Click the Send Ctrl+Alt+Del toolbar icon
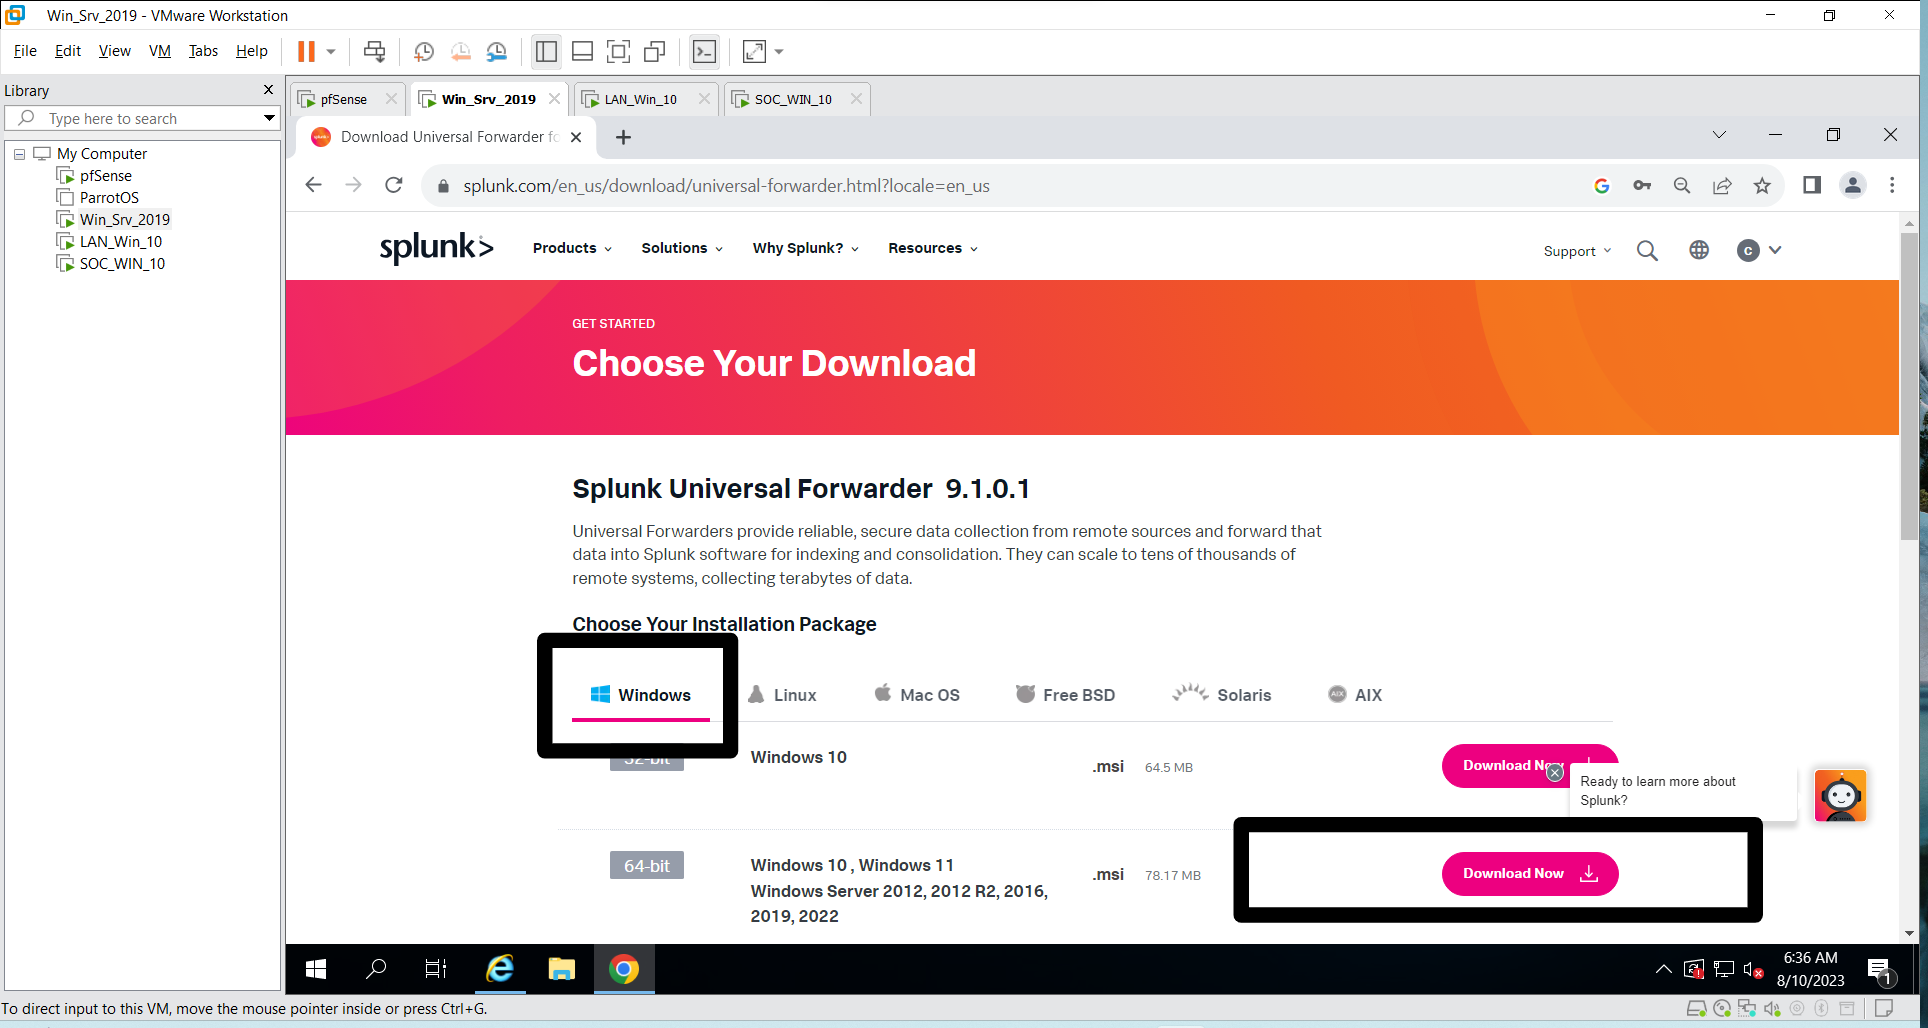The width and height of the screenshot is (1928, 1028). 374,51
